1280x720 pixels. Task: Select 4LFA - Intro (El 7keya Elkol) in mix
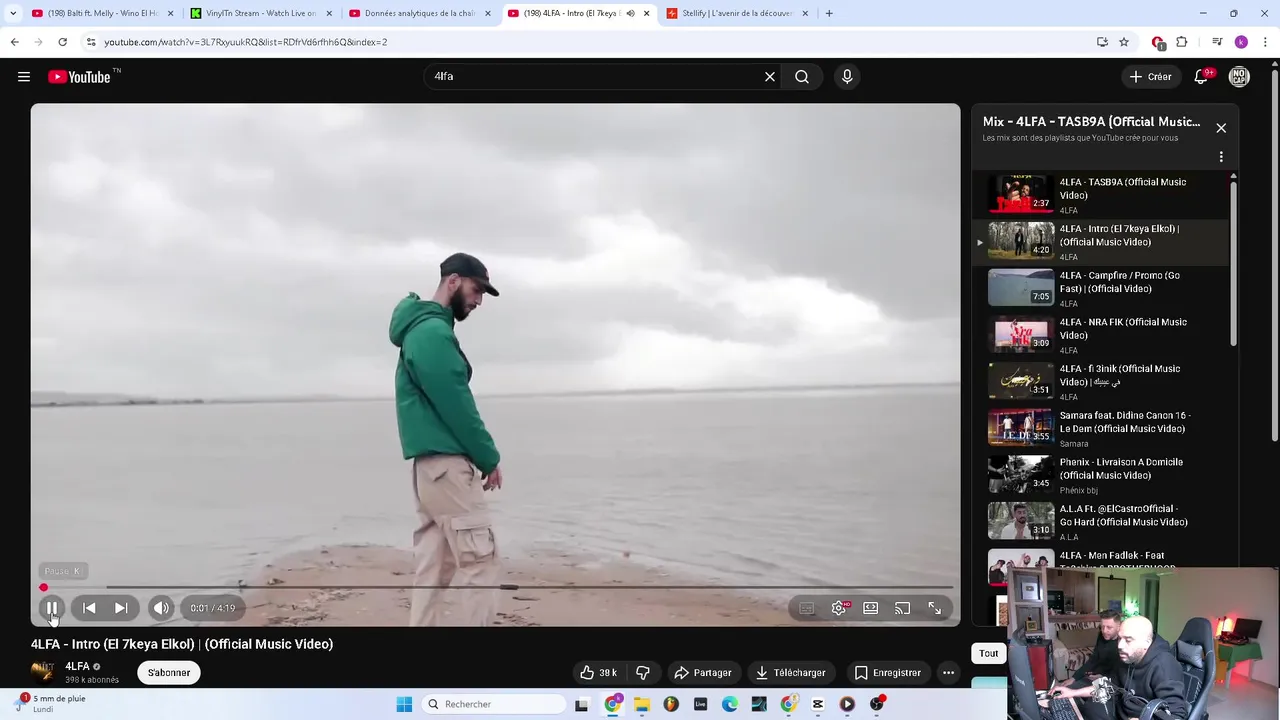click(x=1100, y=242)
